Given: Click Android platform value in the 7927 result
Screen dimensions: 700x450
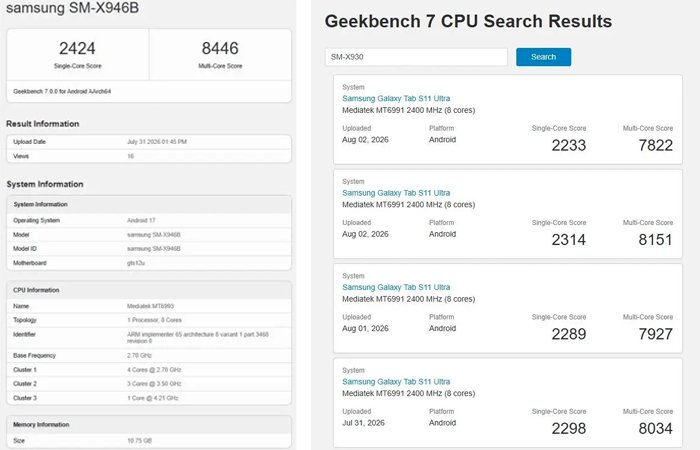Looking at the screenshot, I should (x=442, y=329).
